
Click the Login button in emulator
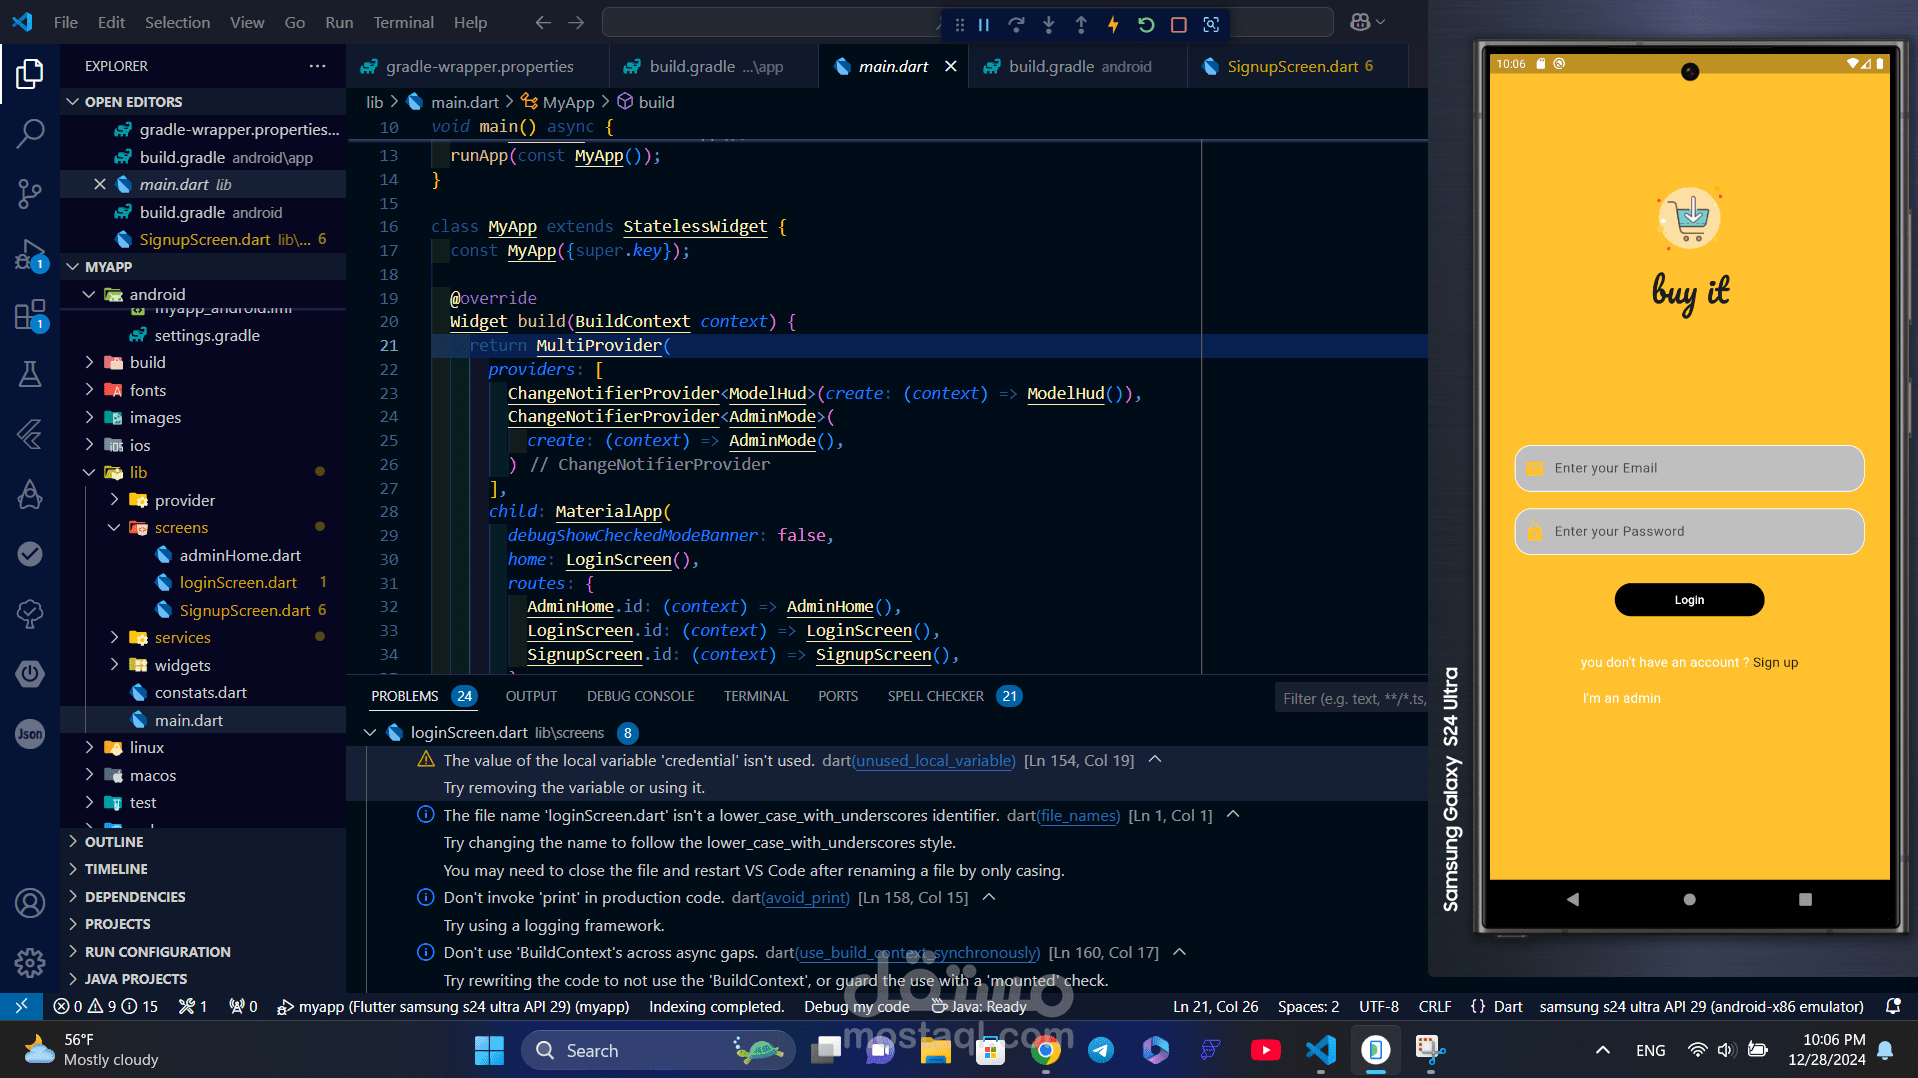point(1689,600)
